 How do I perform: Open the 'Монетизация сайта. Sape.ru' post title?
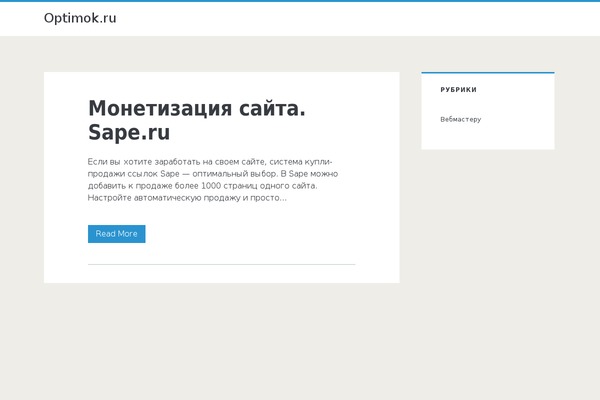(x=197, y=120)
